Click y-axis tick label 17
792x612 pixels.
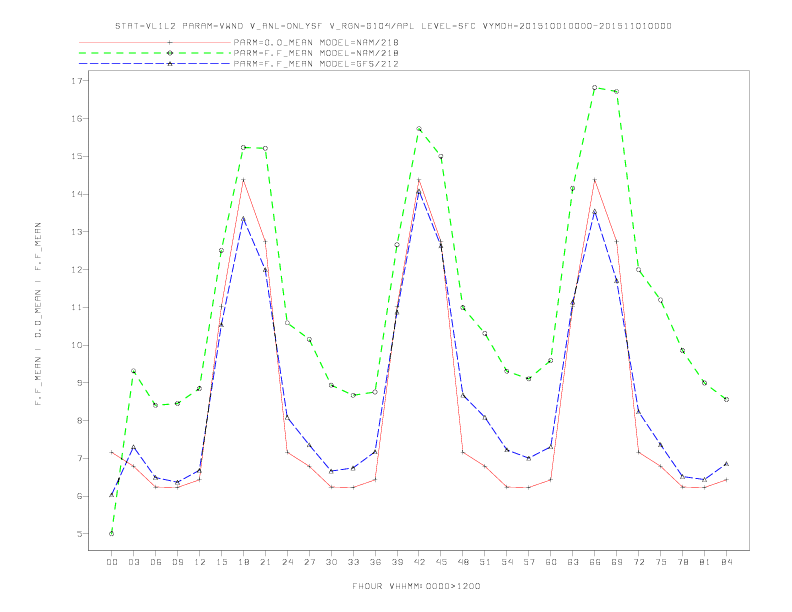pyautogui.click(x=77, y=81)
